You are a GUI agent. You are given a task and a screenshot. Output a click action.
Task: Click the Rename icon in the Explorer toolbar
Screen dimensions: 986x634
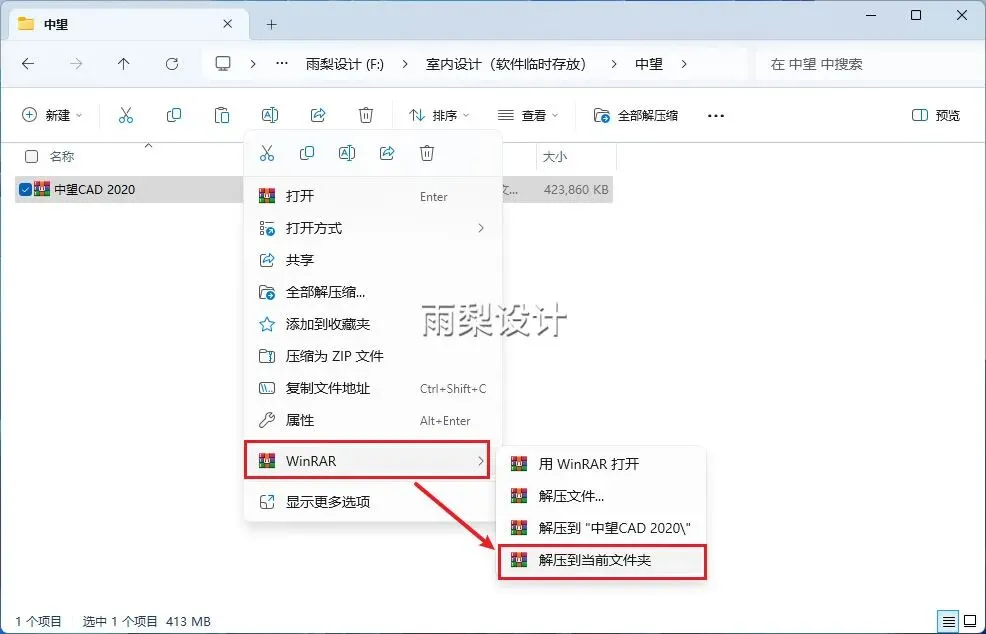270,115
